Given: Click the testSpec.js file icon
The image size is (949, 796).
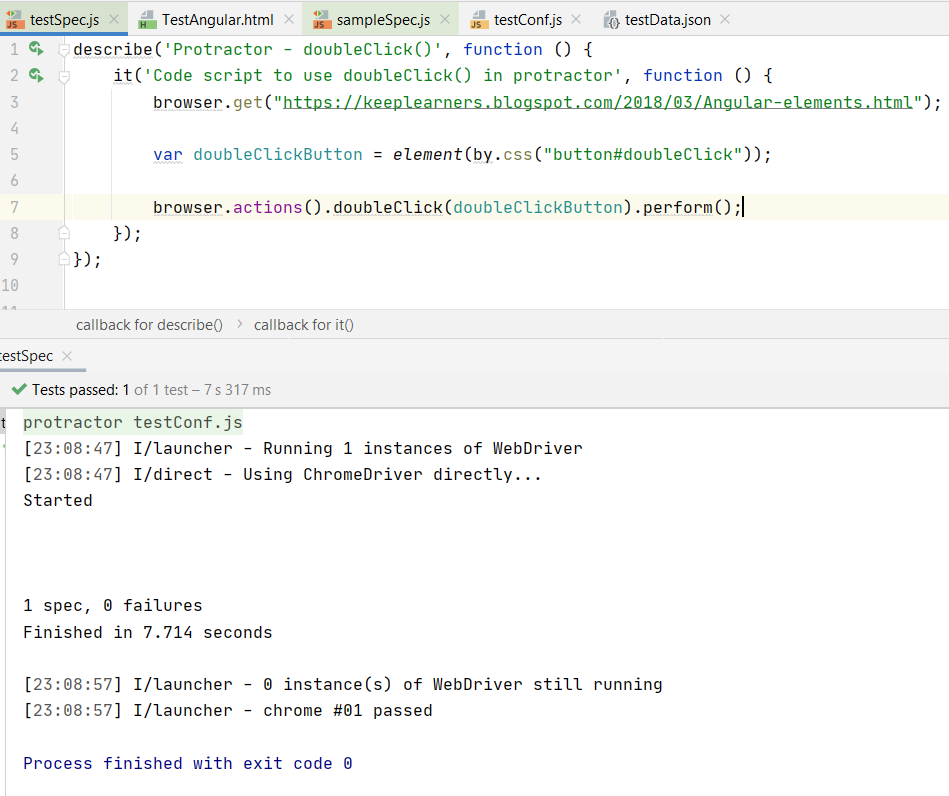Looking at the screenshot, I should [x=13, y=19].
